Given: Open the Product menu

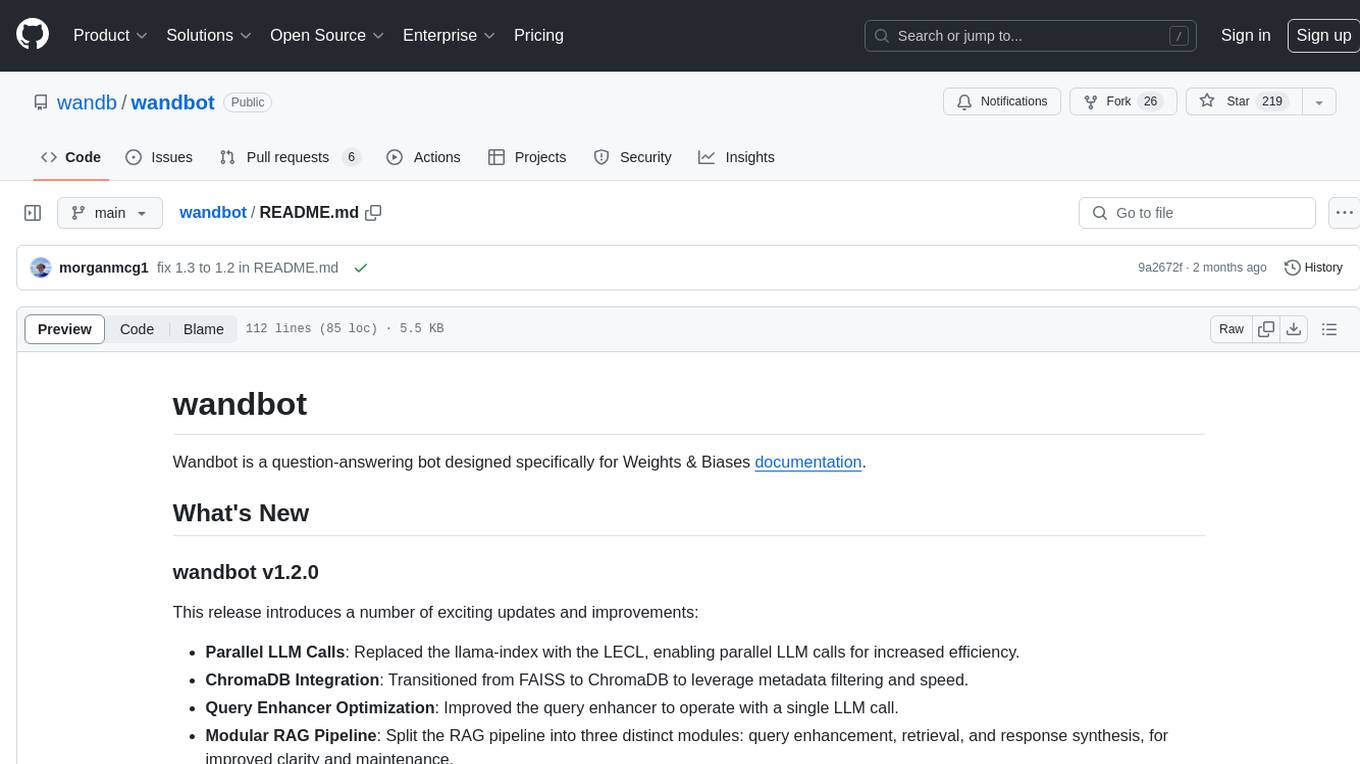Looking at the screenshot, I should (x=111, y=35).
